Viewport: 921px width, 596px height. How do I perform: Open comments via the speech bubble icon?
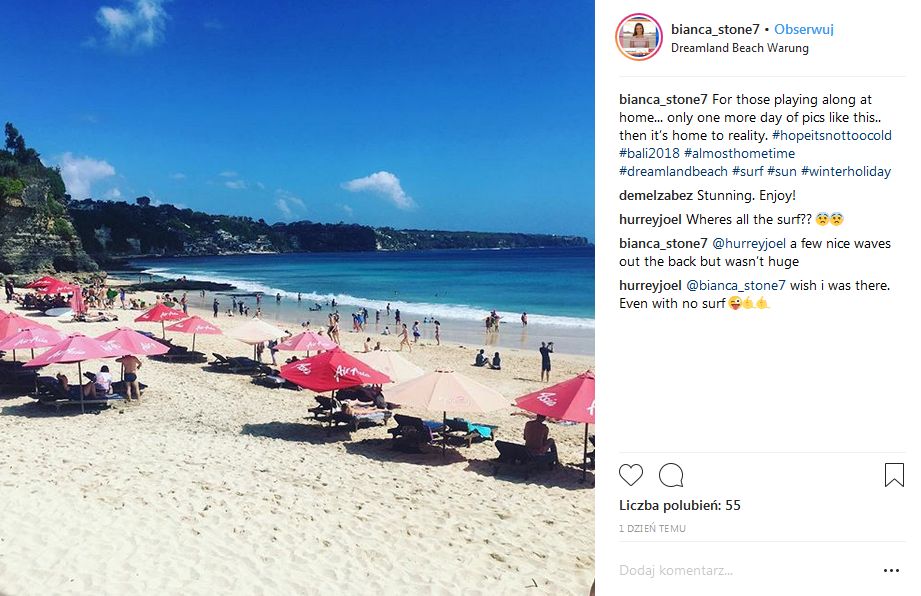pyautogui.click(x=671, y=475)
